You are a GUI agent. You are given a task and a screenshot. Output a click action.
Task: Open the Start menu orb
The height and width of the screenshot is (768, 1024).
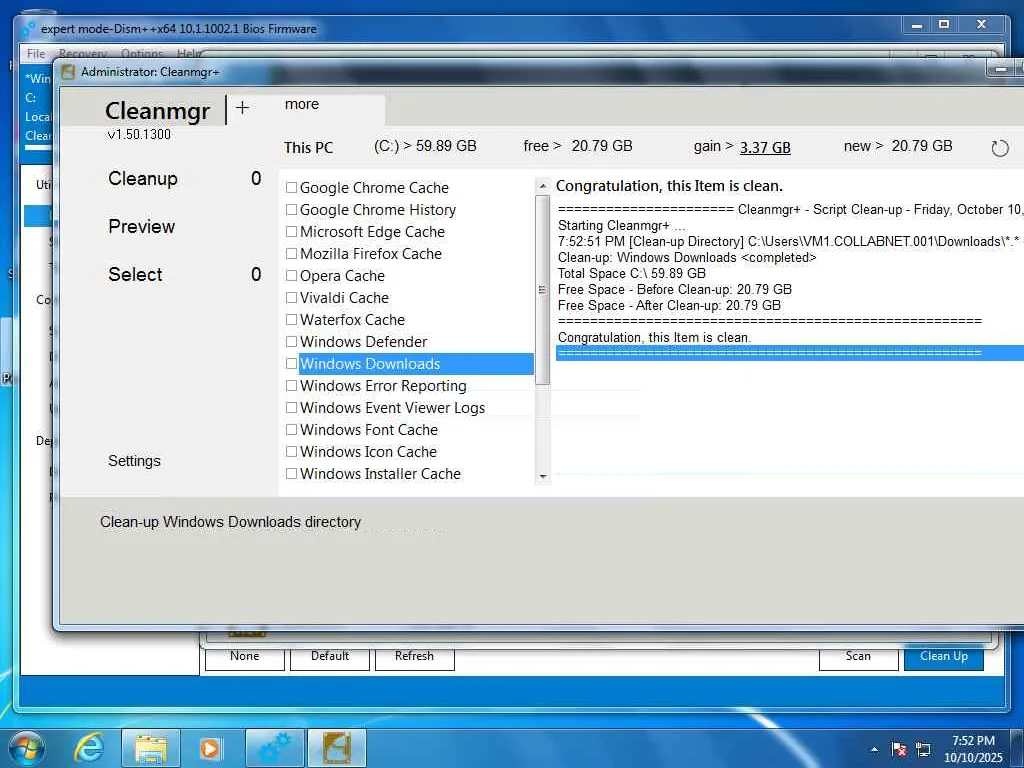click(x=26, y=748)
